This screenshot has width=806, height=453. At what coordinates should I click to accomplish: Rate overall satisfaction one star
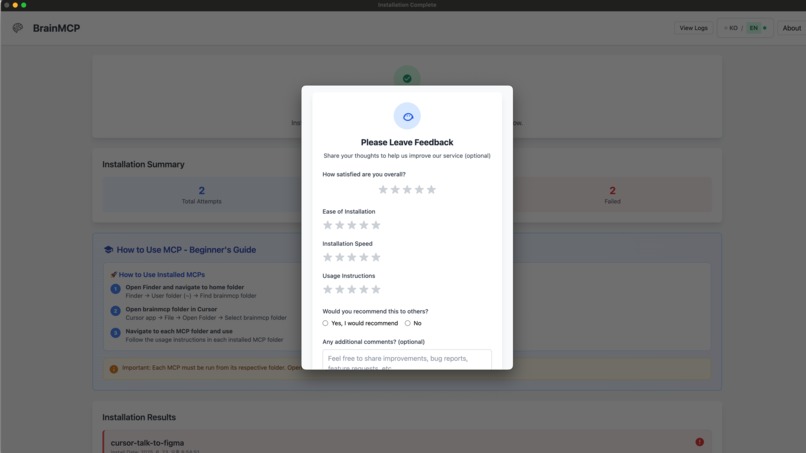[x=383, y=190]
